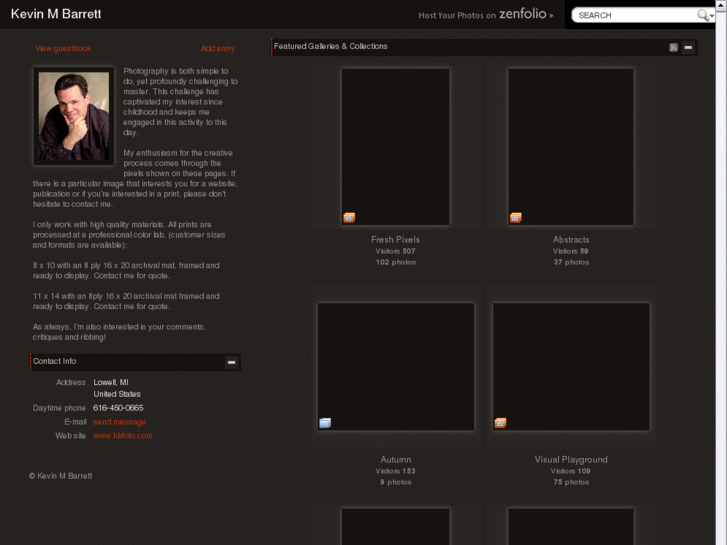Click the RSS feed icon in Featured Galleries header
The height and width of the screenshot is (545, 727).
[673, 47]
